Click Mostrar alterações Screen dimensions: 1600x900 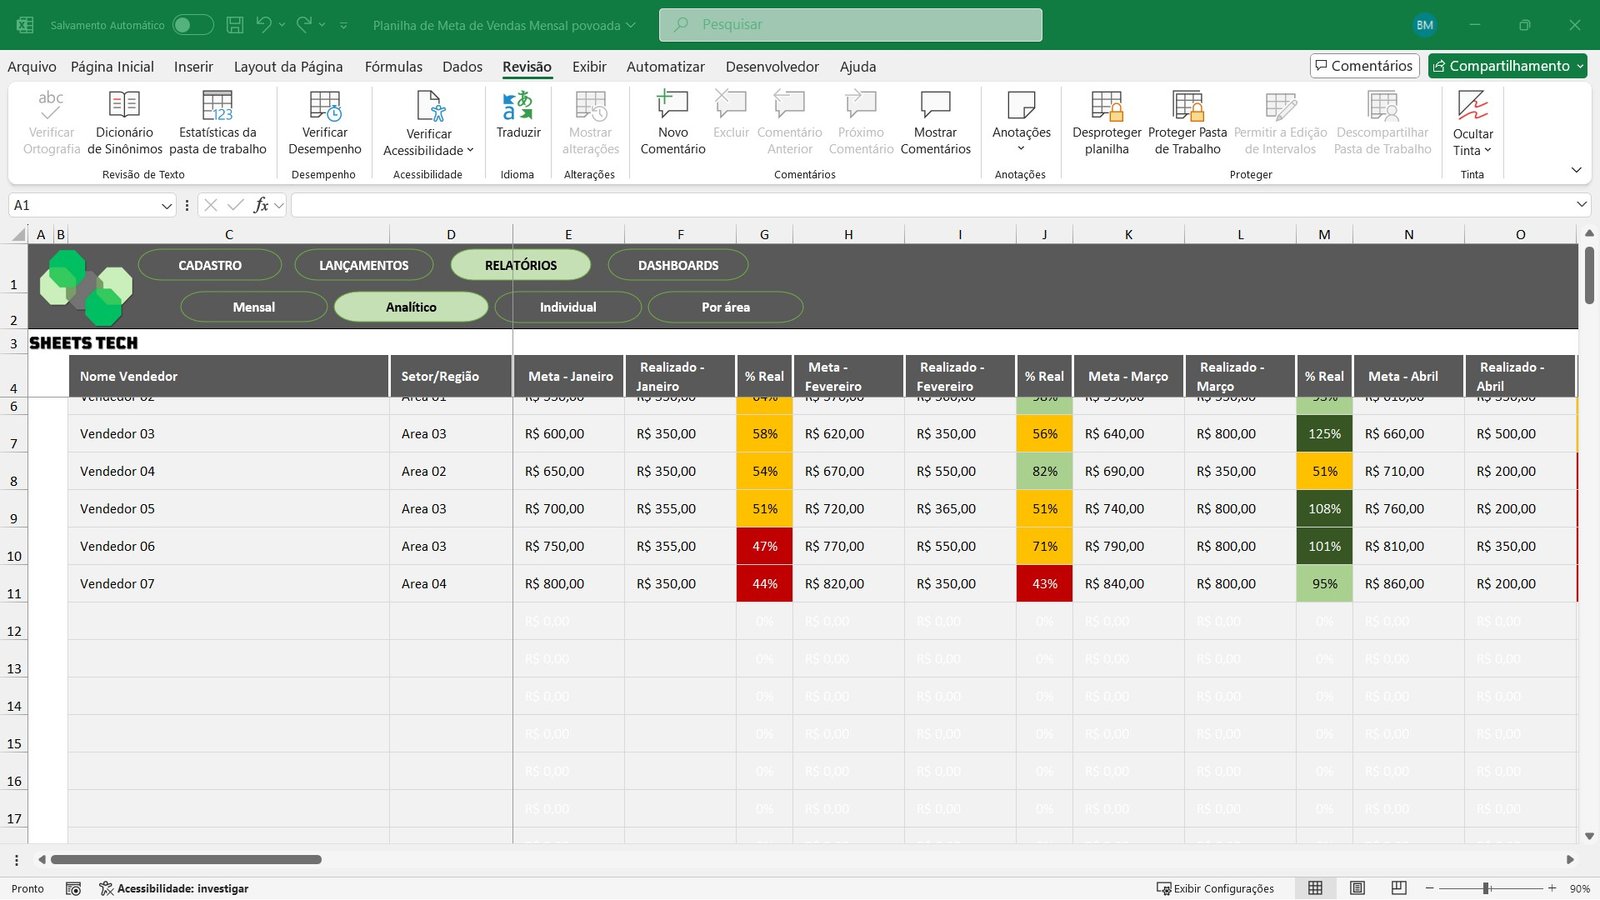pos(590,122)
